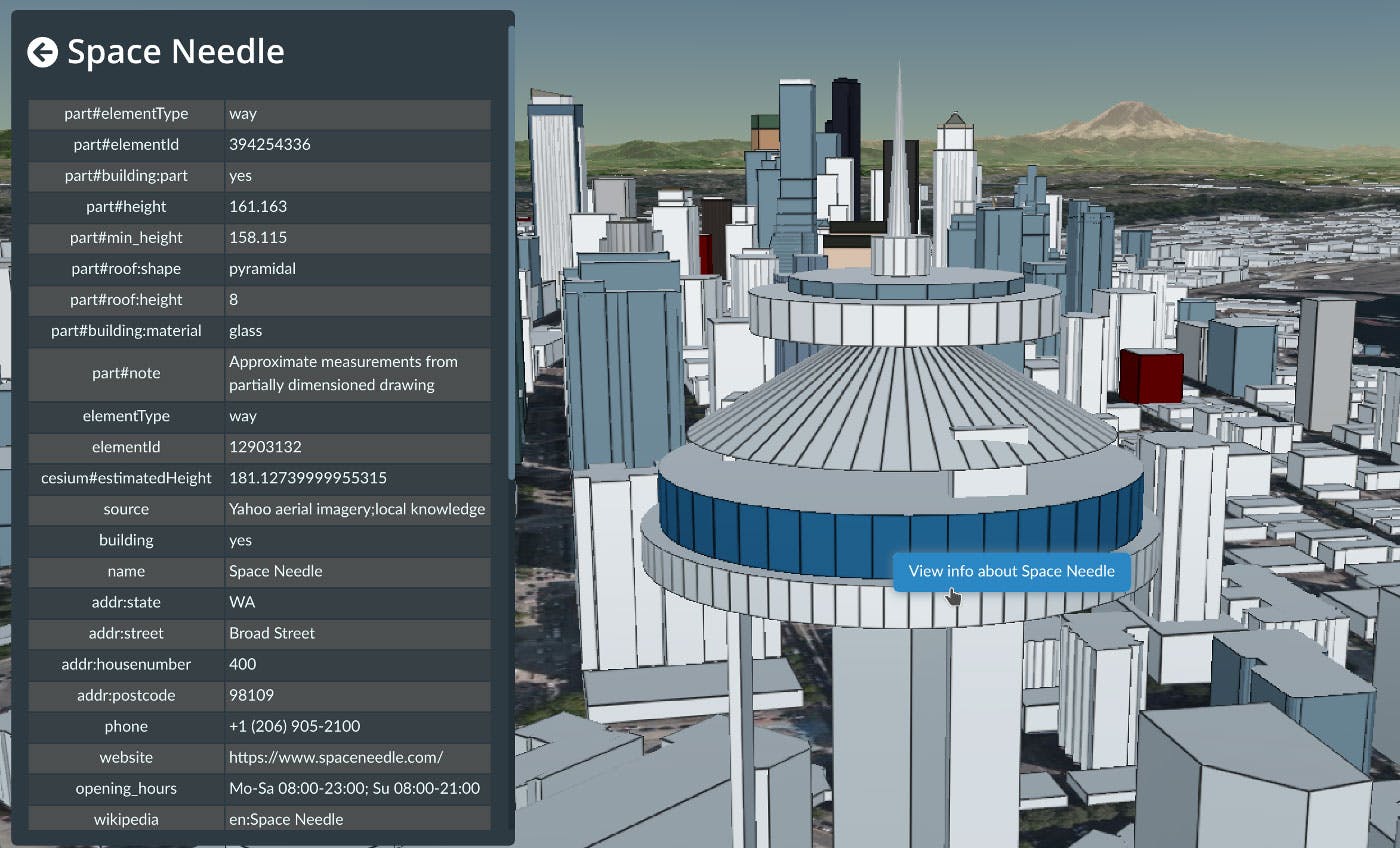Click the back arrow on the Space Needle panel
The height and width of the screenshot is (848, 1400).
click(x=42, y=51)
